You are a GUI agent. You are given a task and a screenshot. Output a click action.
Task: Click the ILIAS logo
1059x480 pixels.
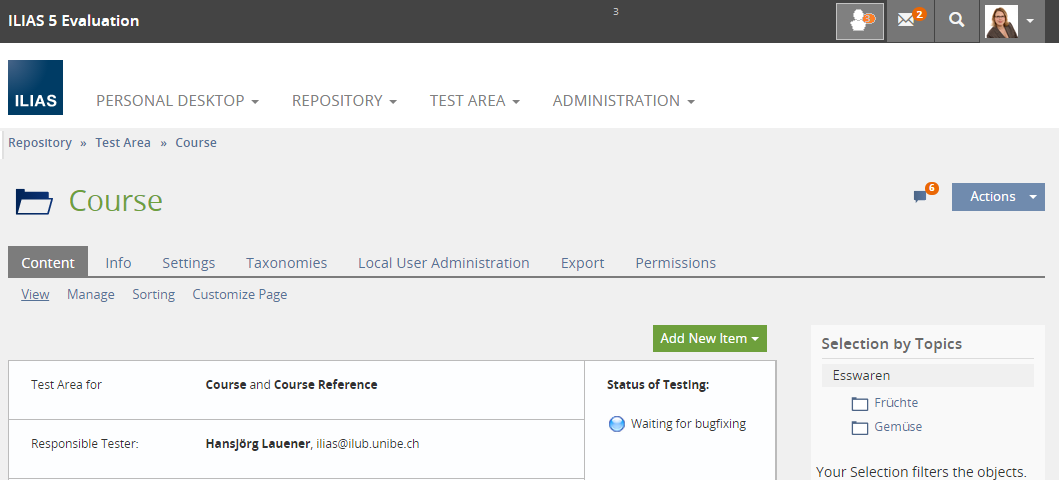(x=35, y=88)
